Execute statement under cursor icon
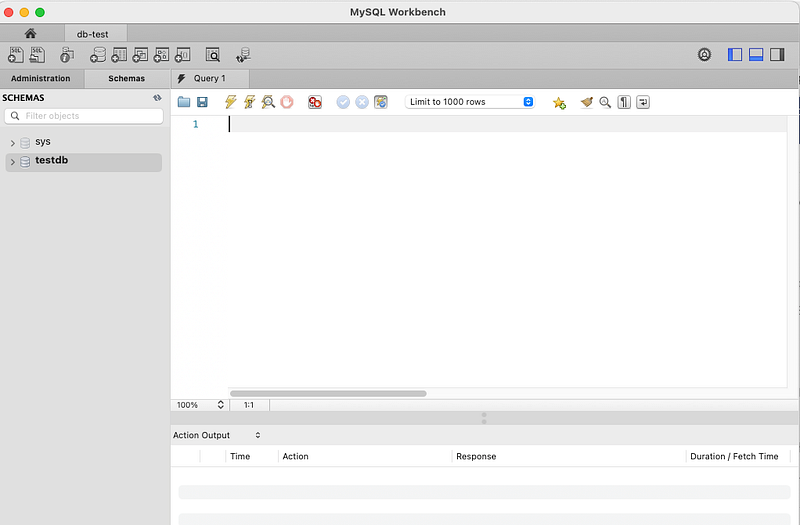This screenshot has width=800, height=525. click(249, 102)
